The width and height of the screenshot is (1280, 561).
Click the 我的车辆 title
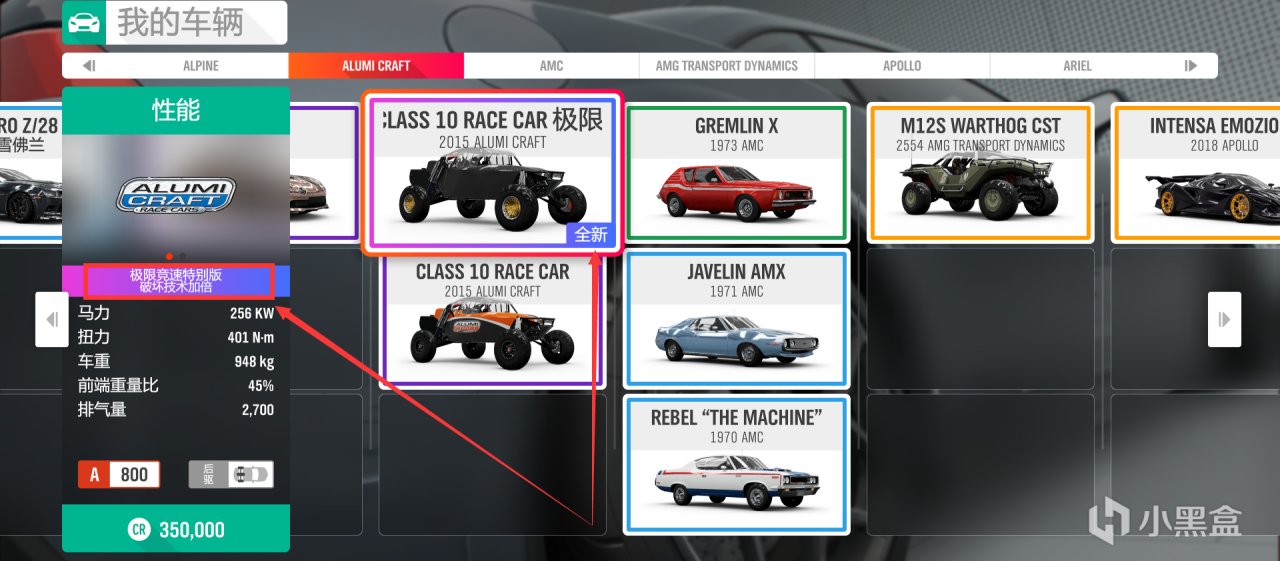[180, 22]
